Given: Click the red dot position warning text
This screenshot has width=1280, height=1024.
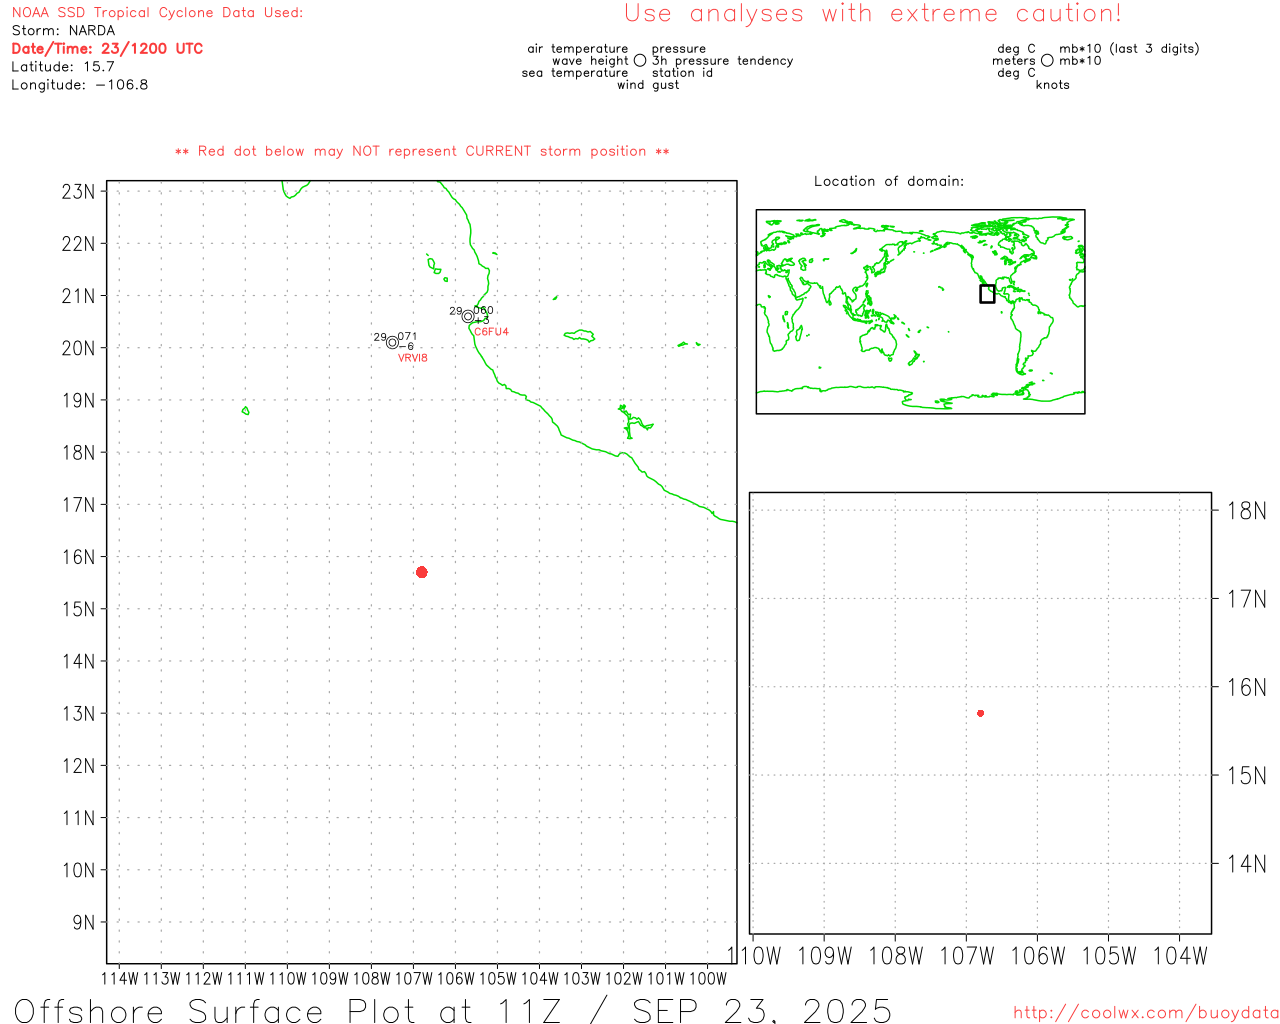Looking at the screenshot, I should [422, 151].
